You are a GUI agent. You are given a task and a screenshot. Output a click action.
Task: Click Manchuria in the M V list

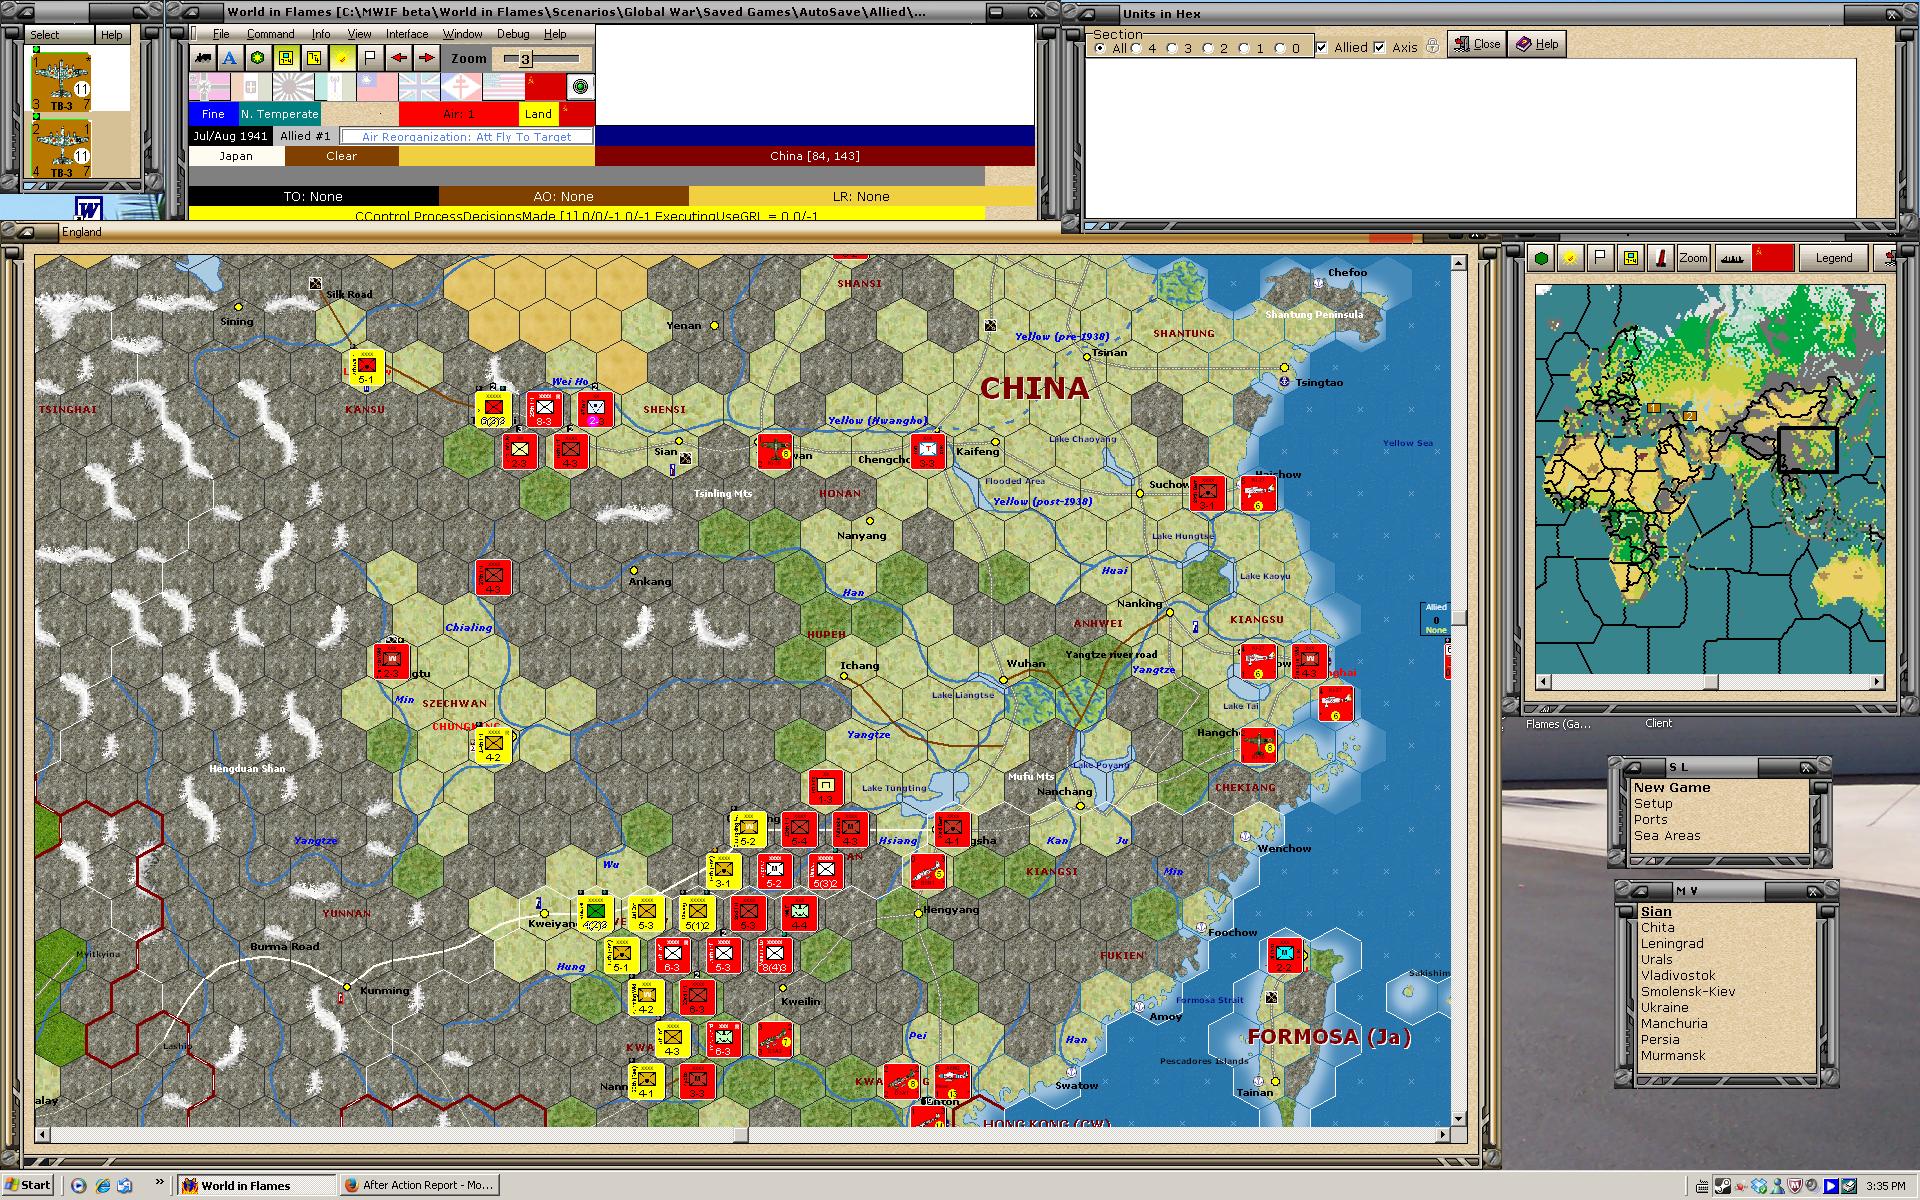(1674, 1023)
